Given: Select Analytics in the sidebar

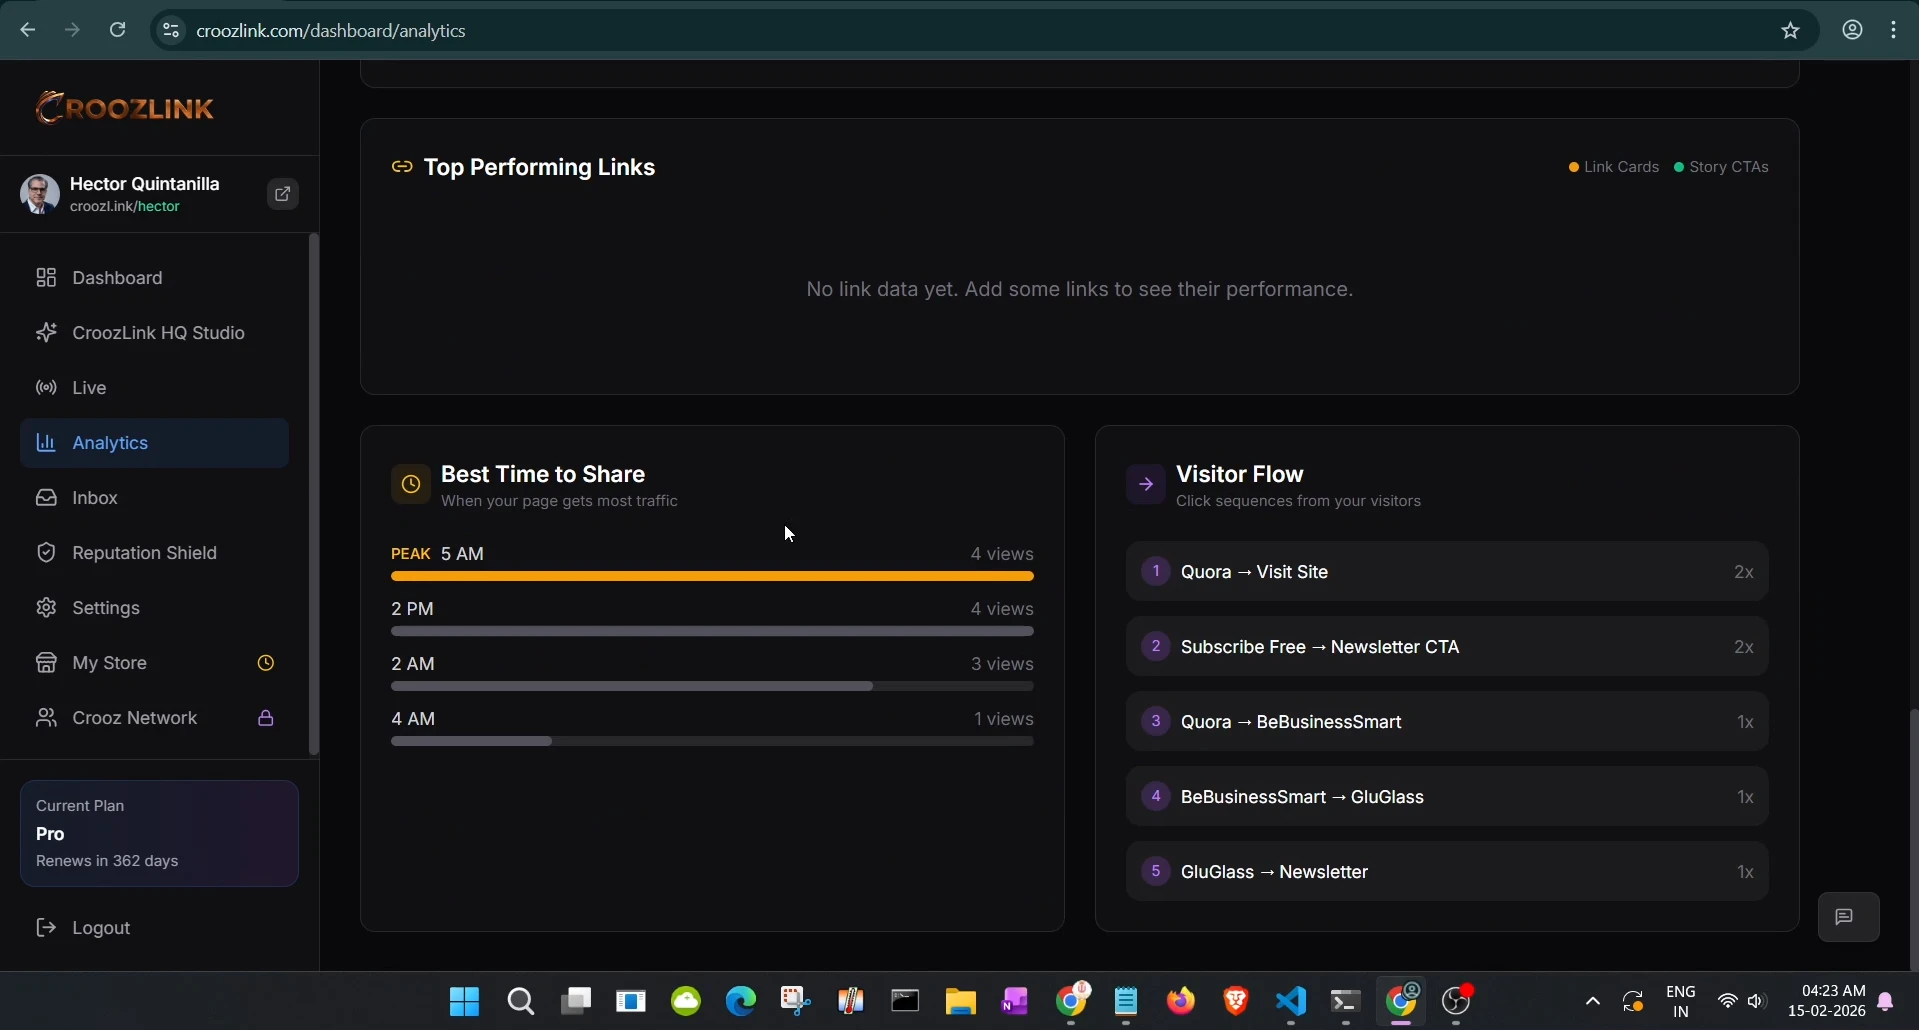Looking at the screenshot, I should click(x=111, y=443).
